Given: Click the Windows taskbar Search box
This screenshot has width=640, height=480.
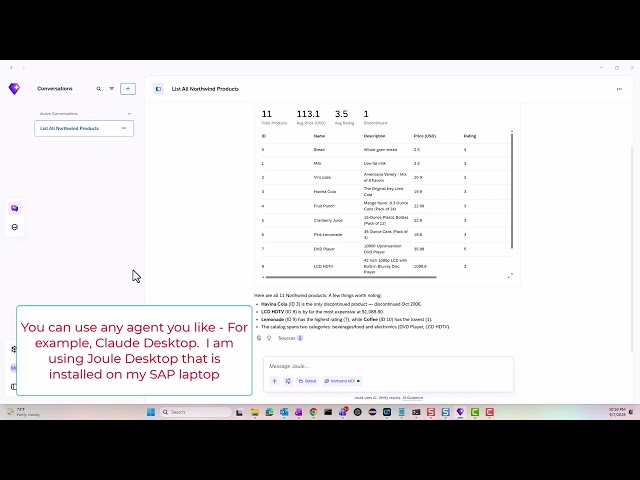Looking at the screenshot, I should (196, 412).
